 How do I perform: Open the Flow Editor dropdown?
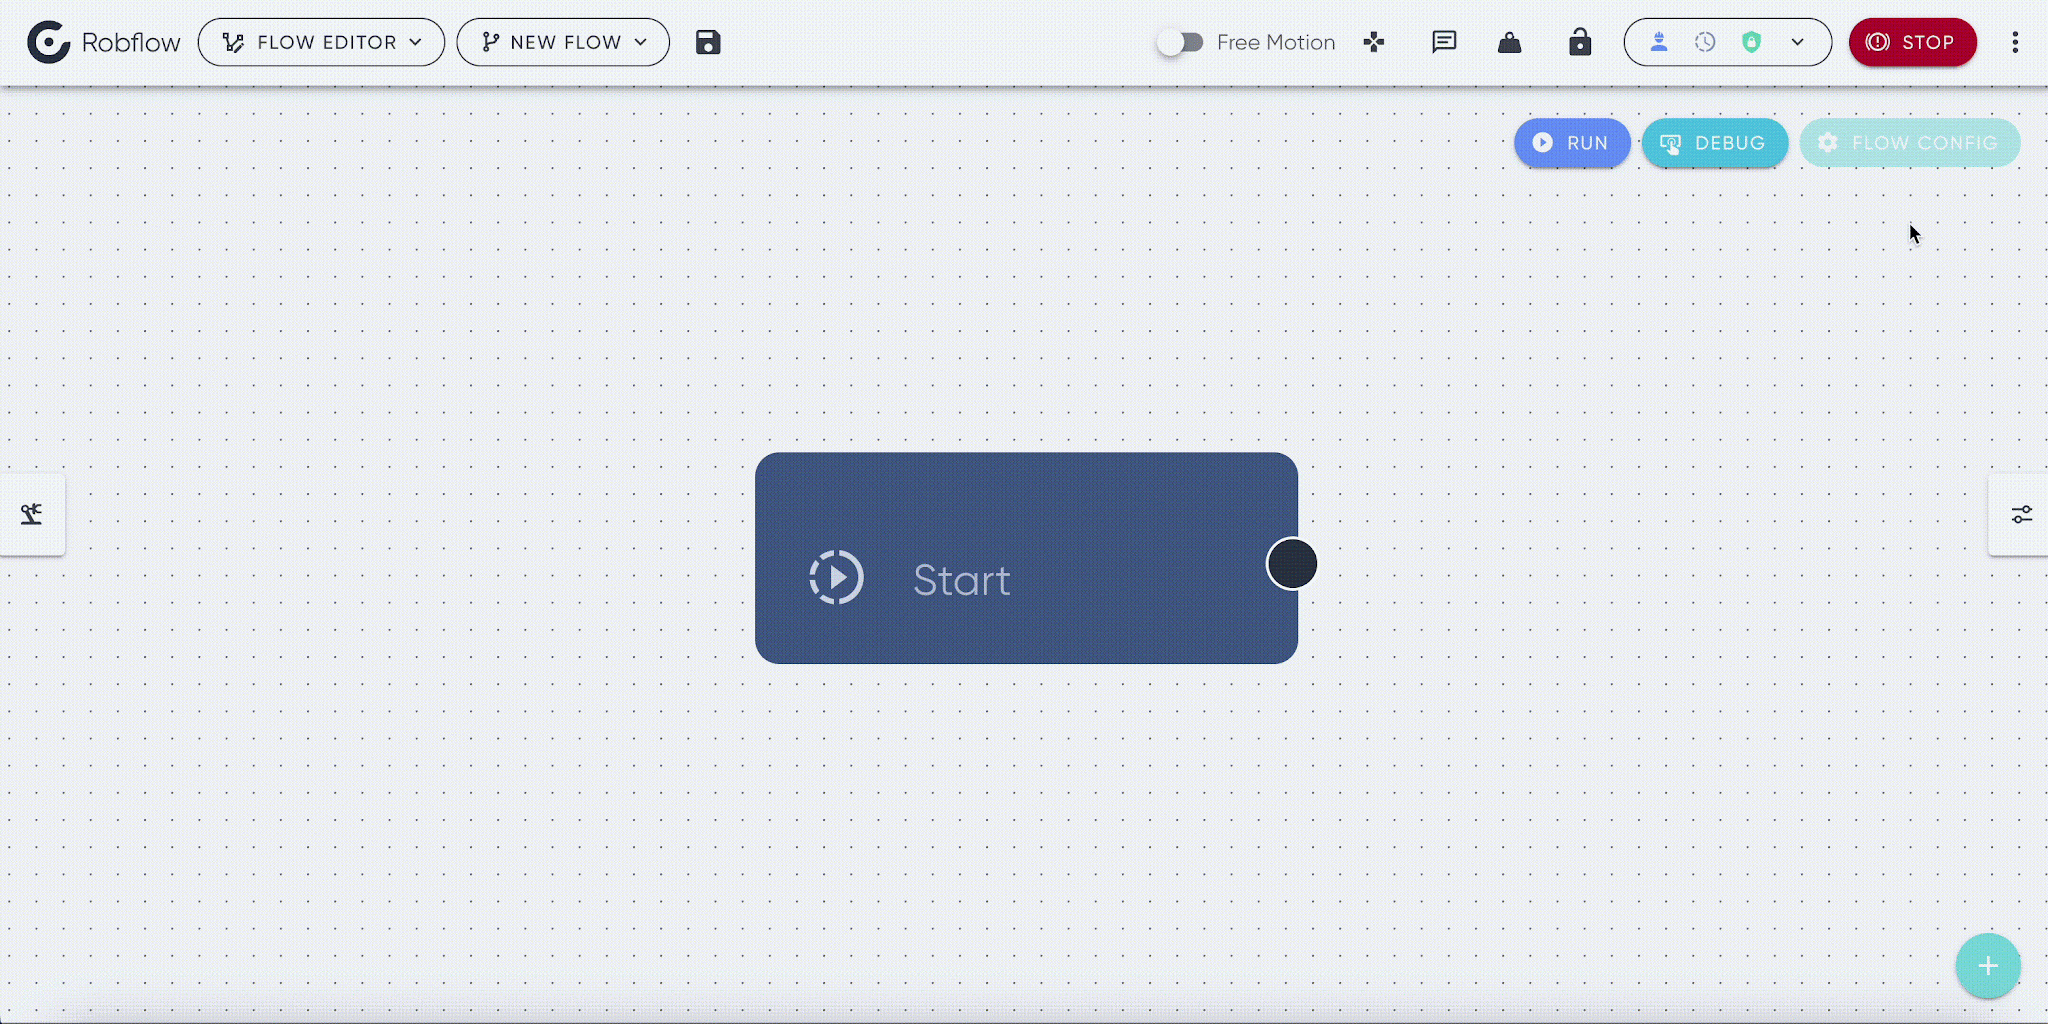tap(321, 42)
